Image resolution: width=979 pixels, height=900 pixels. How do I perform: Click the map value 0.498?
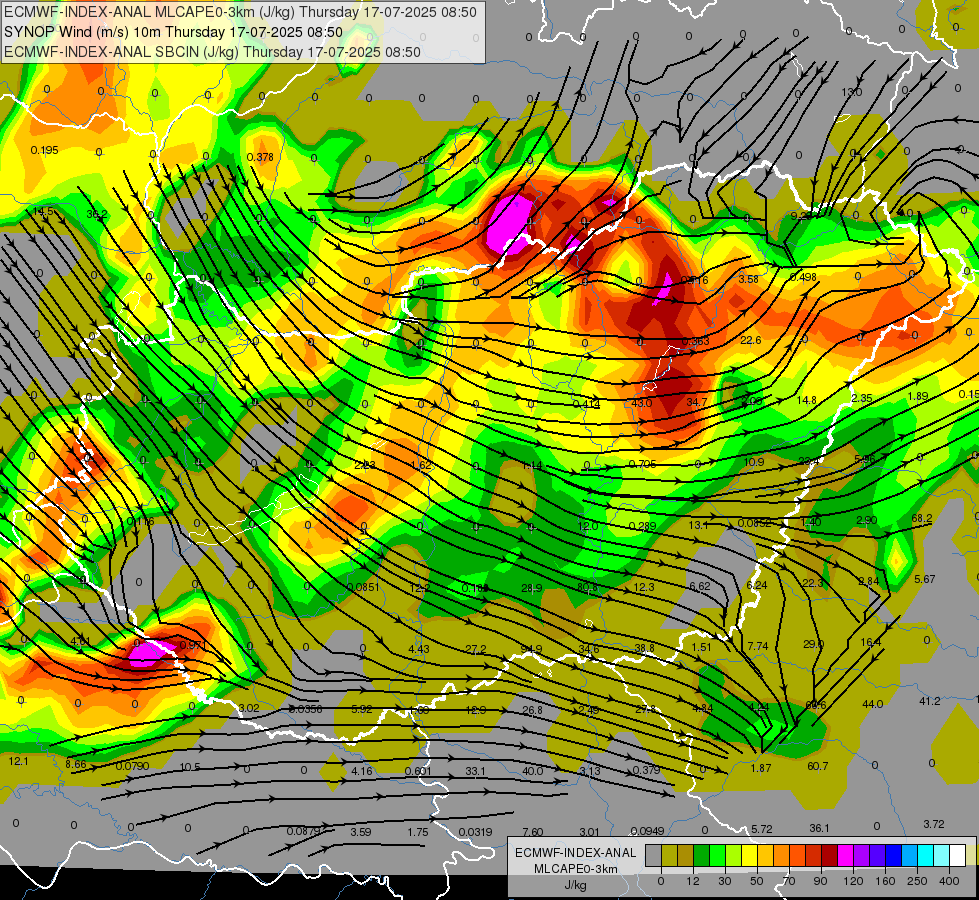point(803,277)
